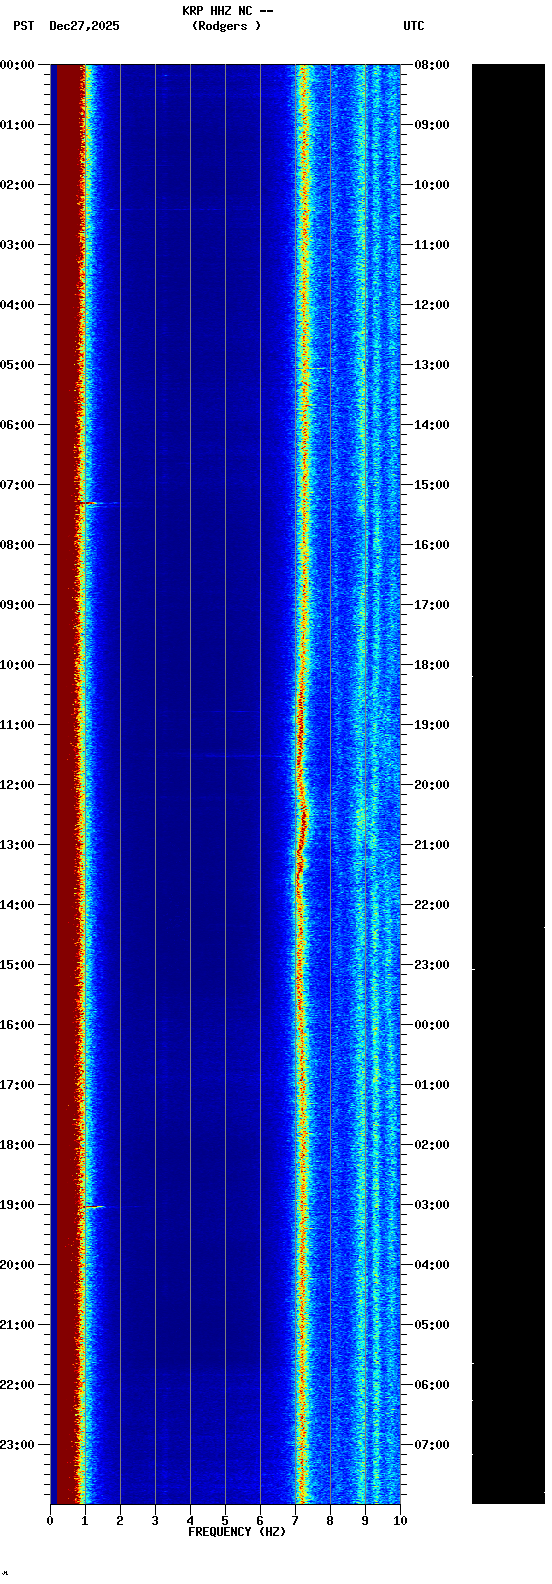This screenshot has width=552, height=1584.
Task: Click the '20:00' UTC label on right axis
Action: [x=432, y=785]
